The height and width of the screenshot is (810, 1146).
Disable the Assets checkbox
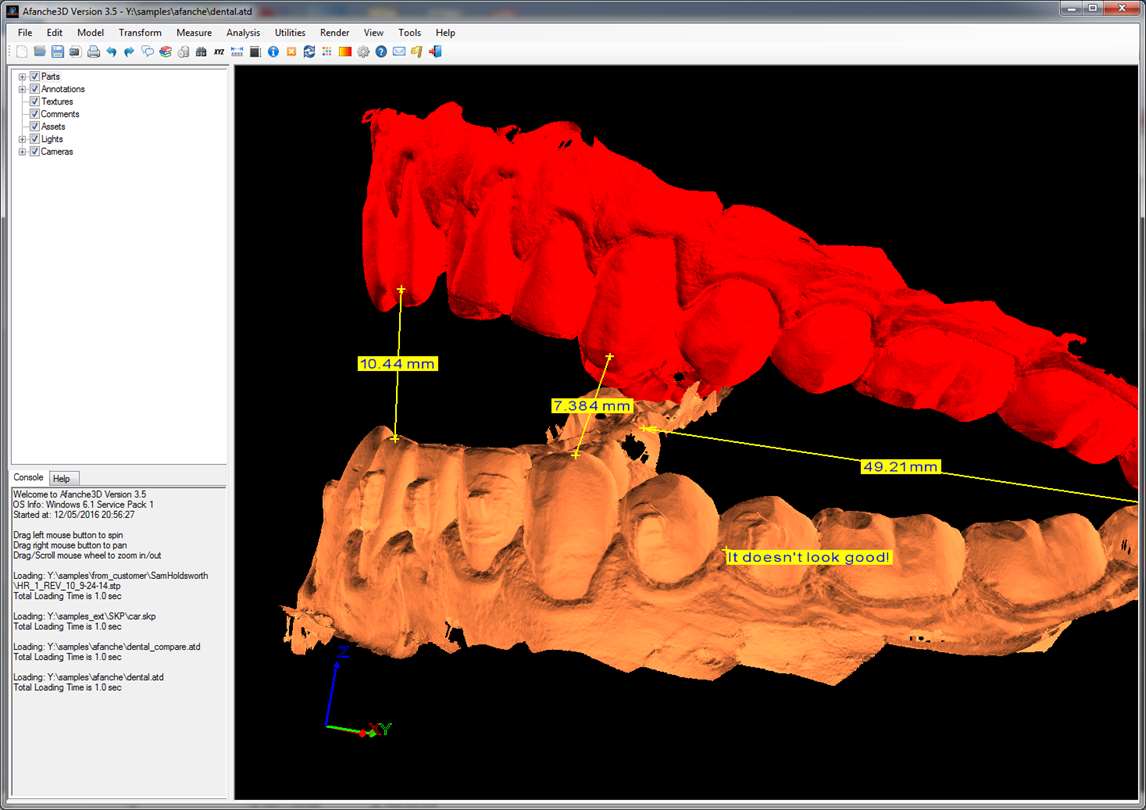pos(35,127)
